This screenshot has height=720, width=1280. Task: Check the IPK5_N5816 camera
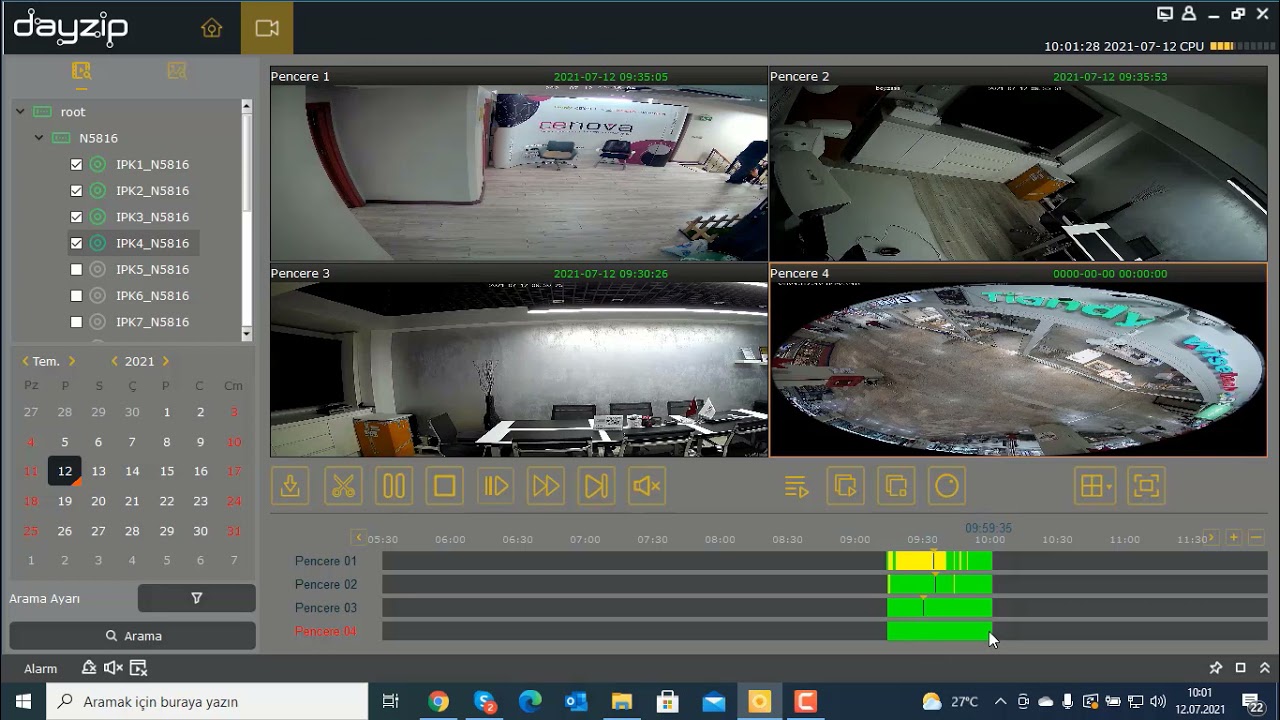76,270
